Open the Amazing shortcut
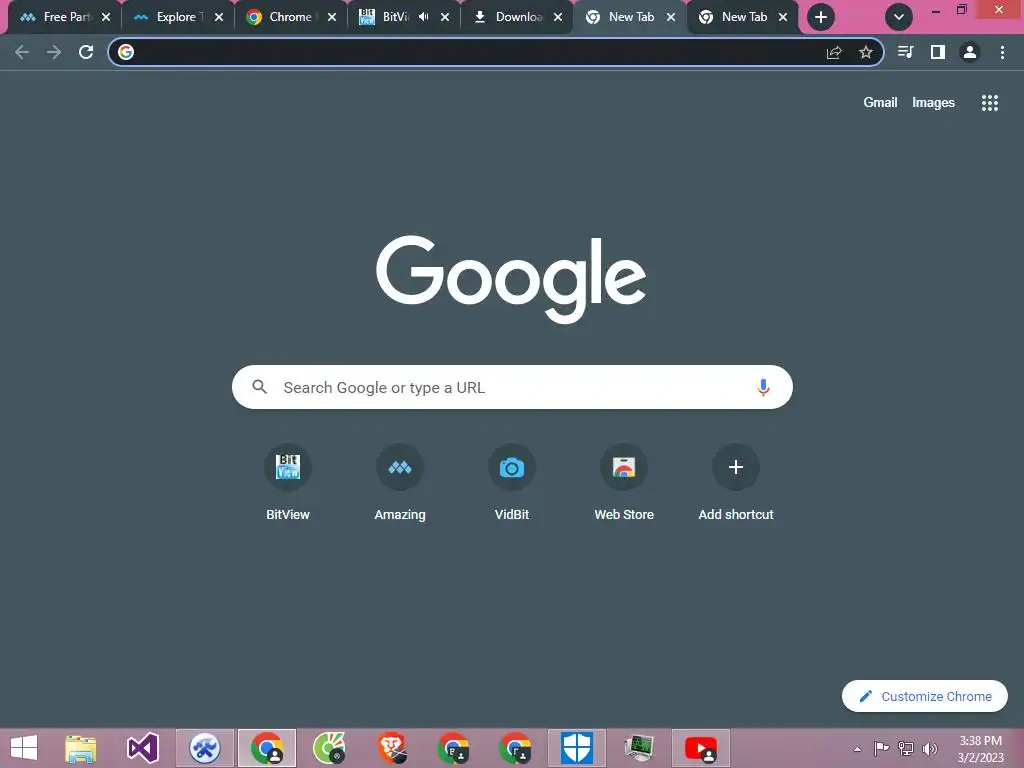Screen dimensions: 1024x768 coord(400,483)
